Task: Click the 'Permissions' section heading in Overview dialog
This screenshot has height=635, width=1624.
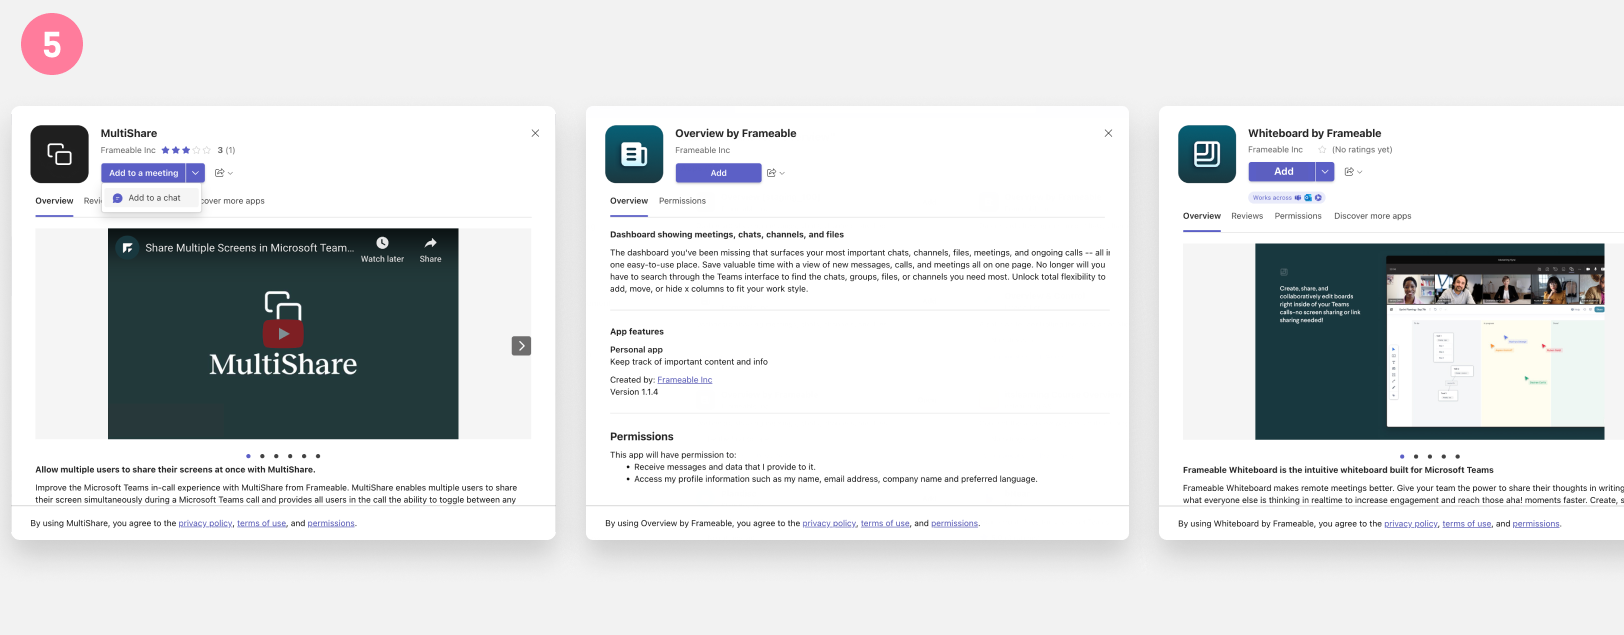Action: pyautogui.click(x=642, y=437)
